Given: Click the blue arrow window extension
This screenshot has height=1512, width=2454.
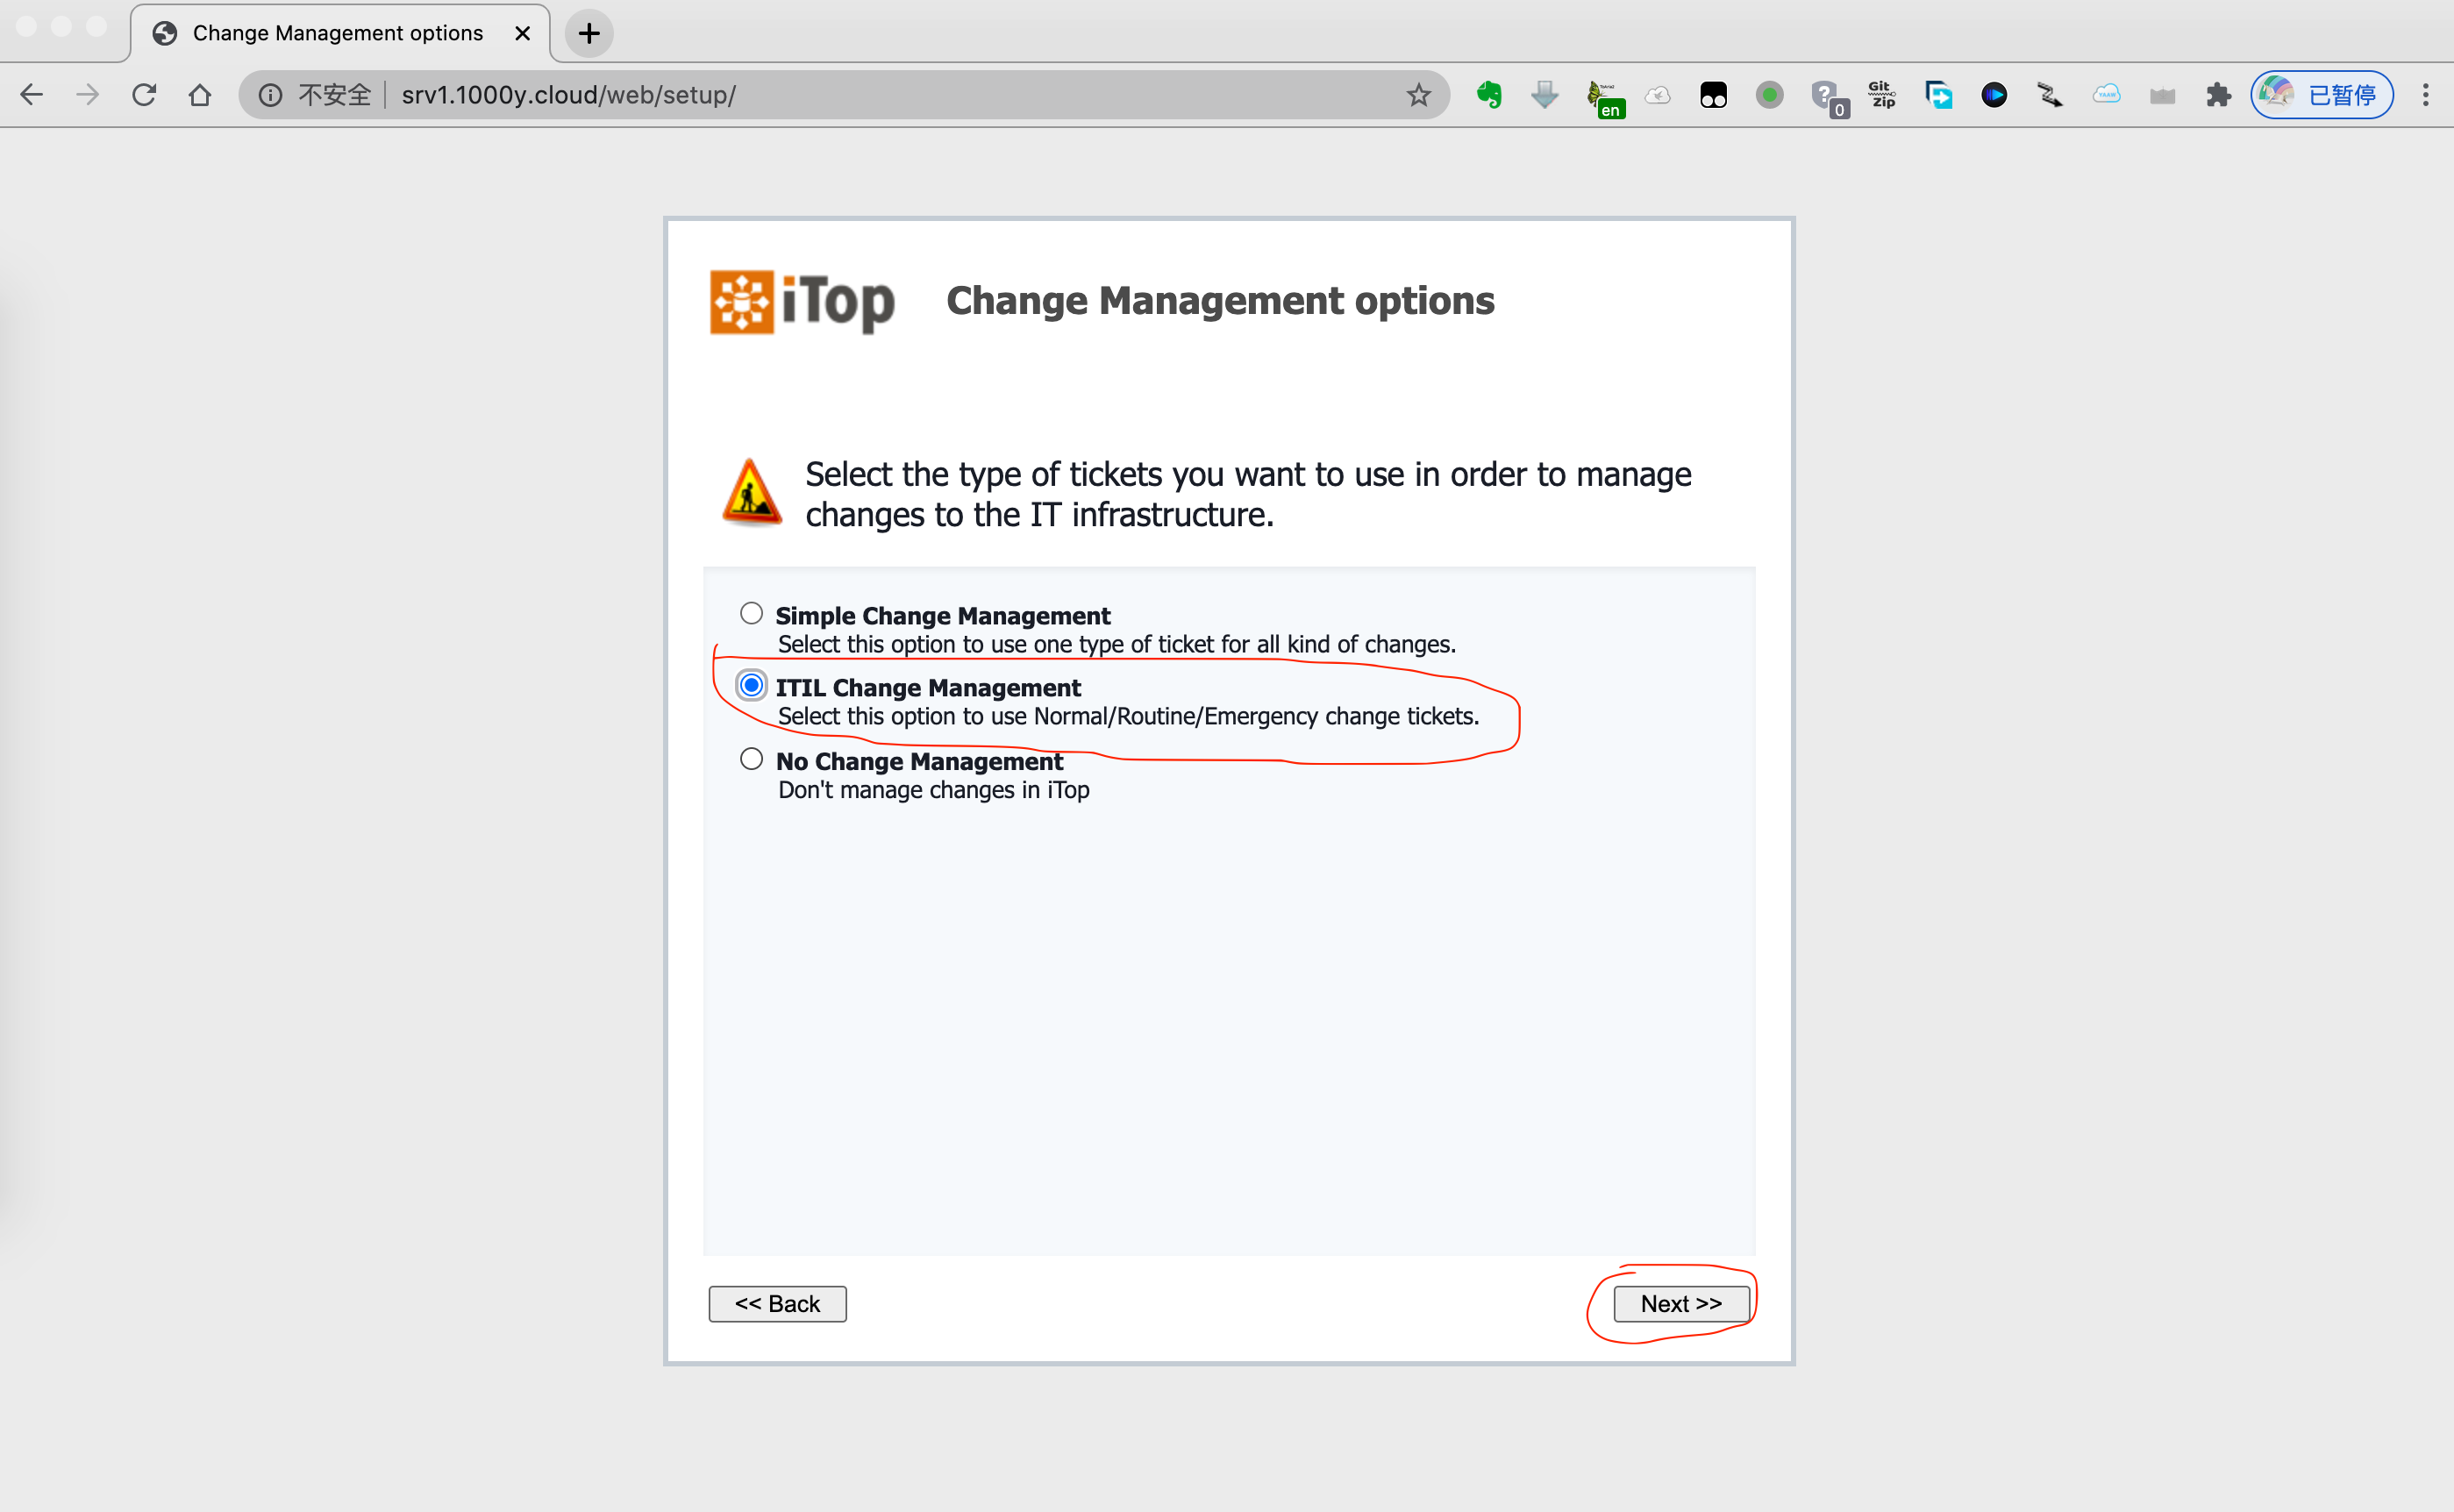Looking at the screenshot, I should click(1938, 95).
